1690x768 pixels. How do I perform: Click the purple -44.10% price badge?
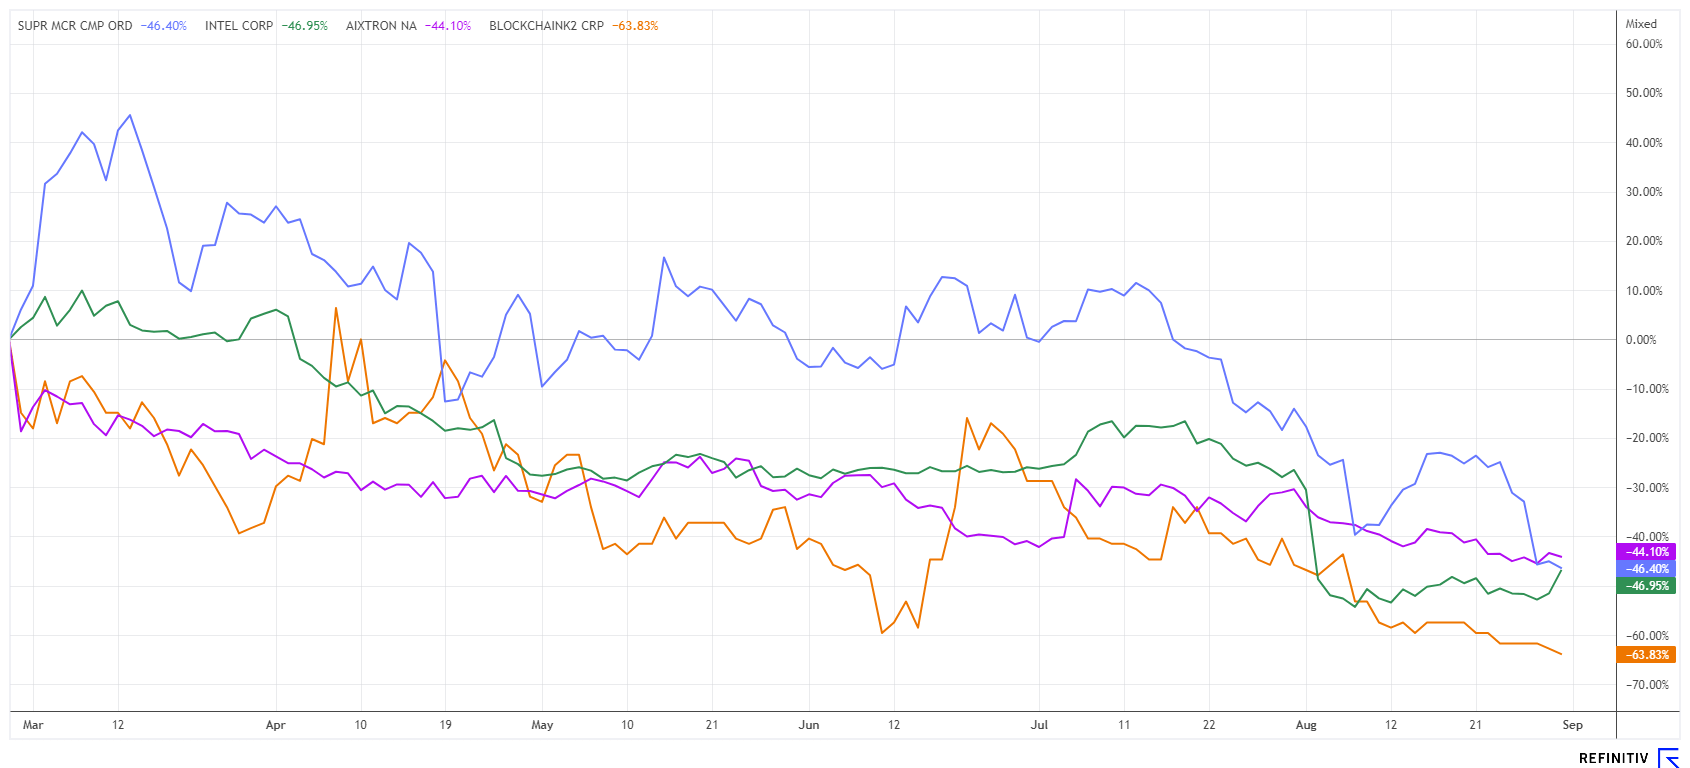tap(1647, 552)
